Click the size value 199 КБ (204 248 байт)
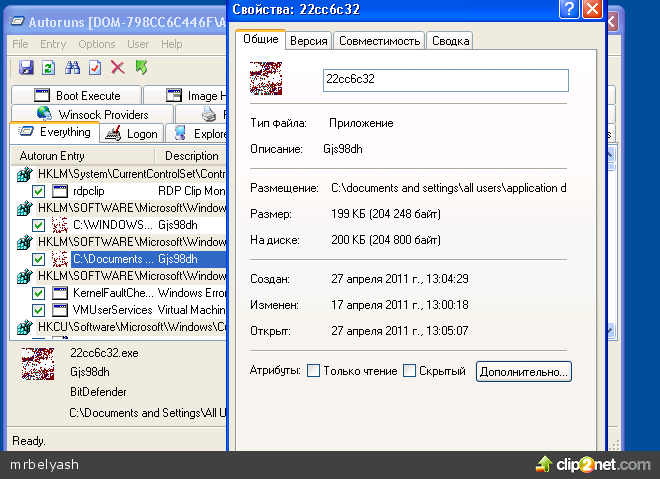Viewport: 660px width, 479px height. (x=386, y=214)
